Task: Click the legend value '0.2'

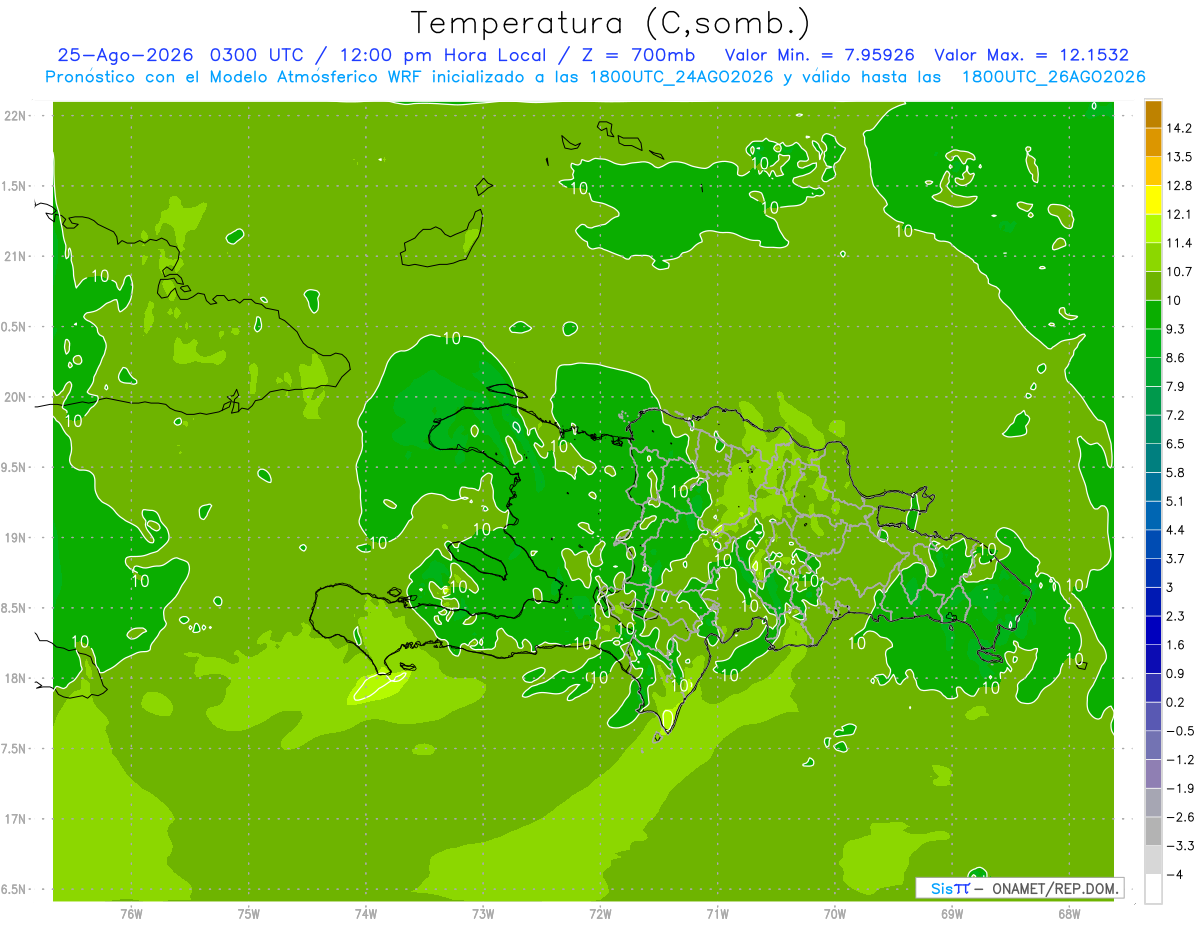Action: 1176,702
